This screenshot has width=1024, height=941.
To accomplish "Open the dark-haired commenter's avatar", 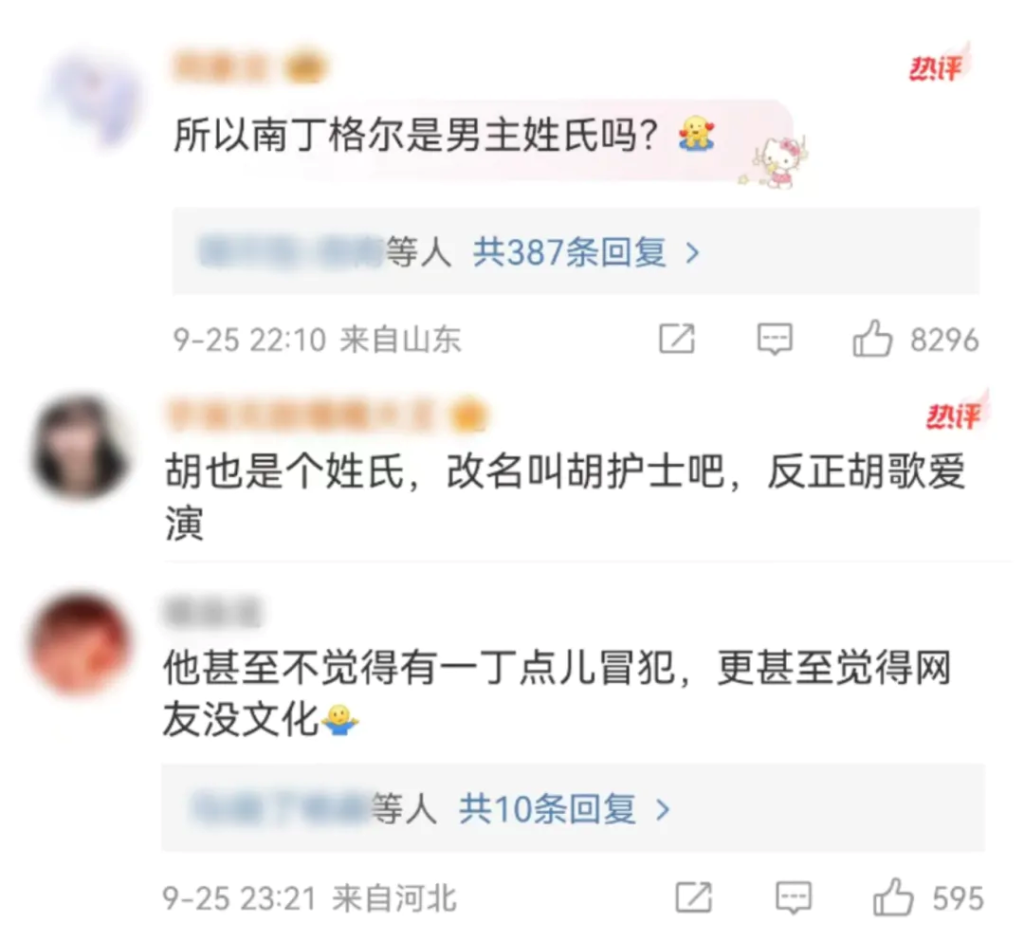I will 79,446.
